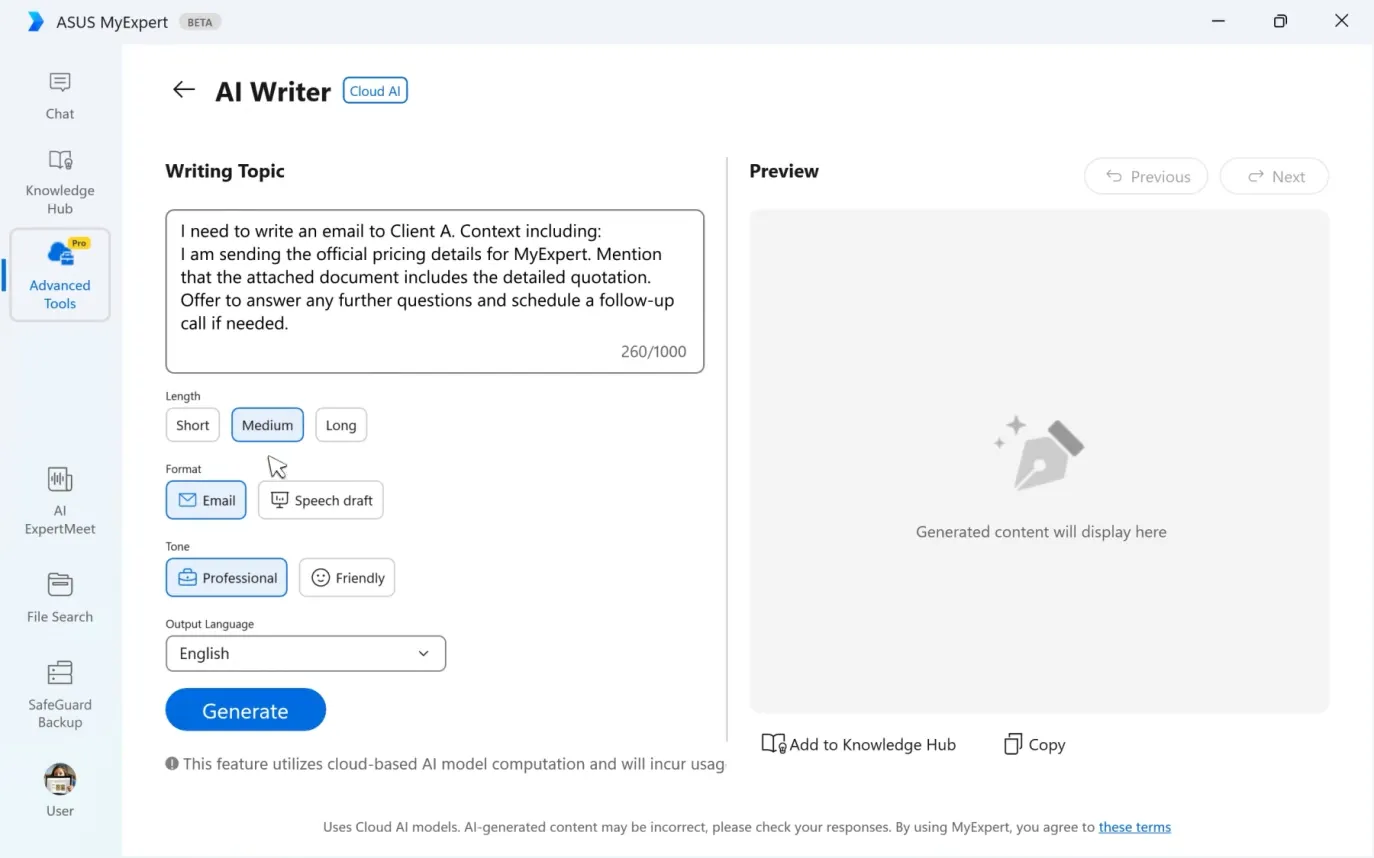Open Knowledge Hub from the sidebar

click(x=60, y=182)
